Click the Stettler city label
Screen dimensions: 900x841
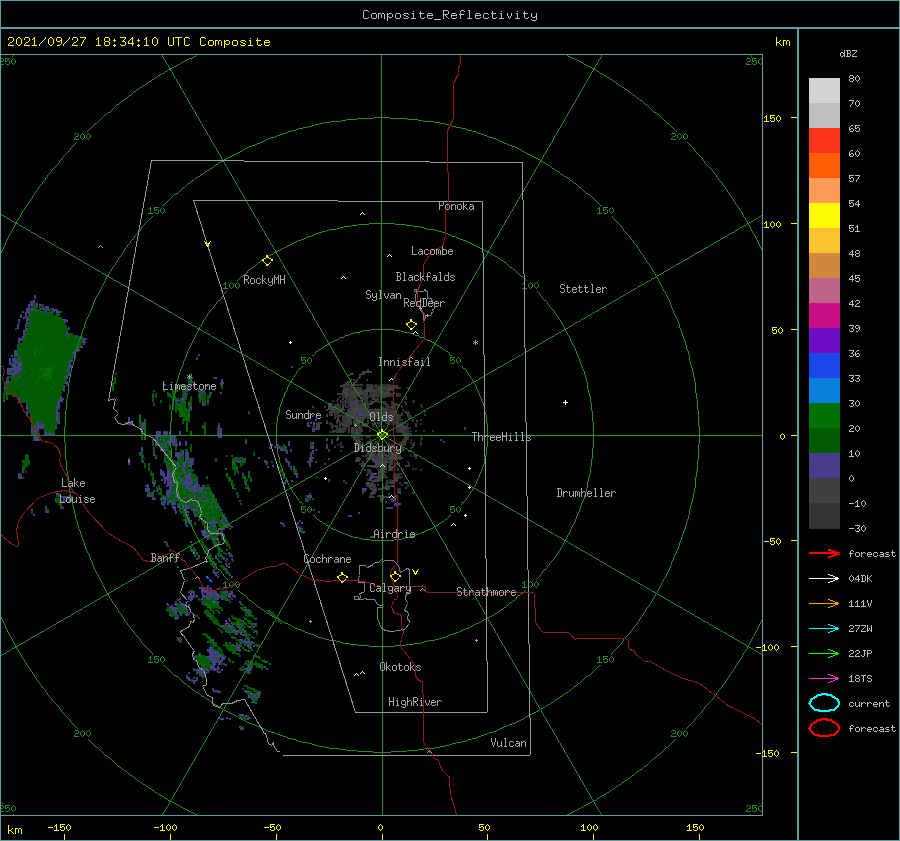[x=583, y=289]
